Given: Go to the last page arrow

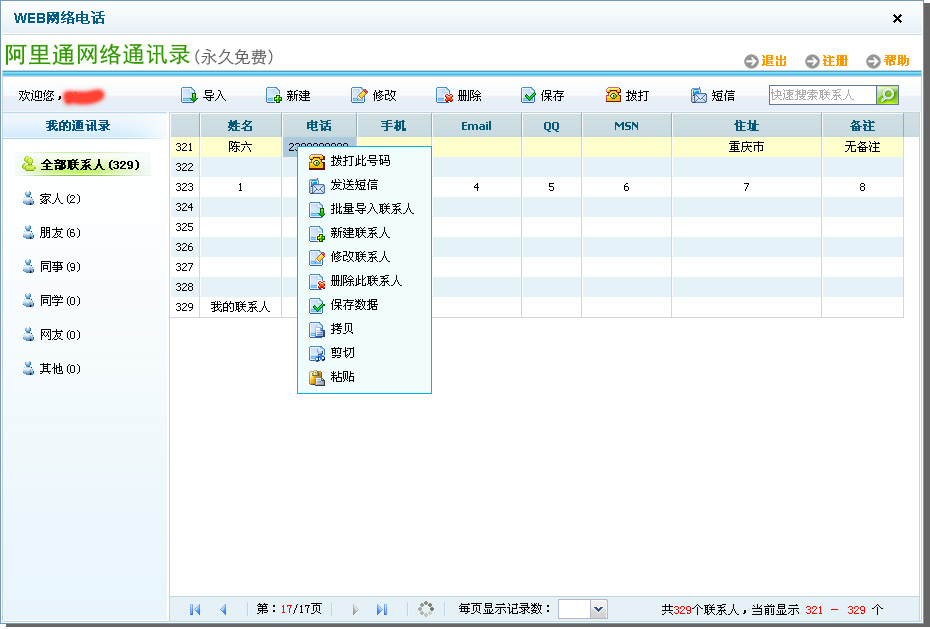Looking at the screenshot, I should (x=382, y=609).
